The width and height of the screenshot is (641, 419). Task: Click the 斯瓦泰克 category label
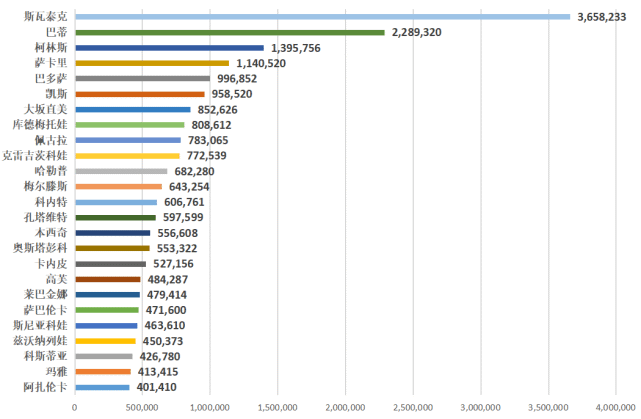[x=45, y=17]
